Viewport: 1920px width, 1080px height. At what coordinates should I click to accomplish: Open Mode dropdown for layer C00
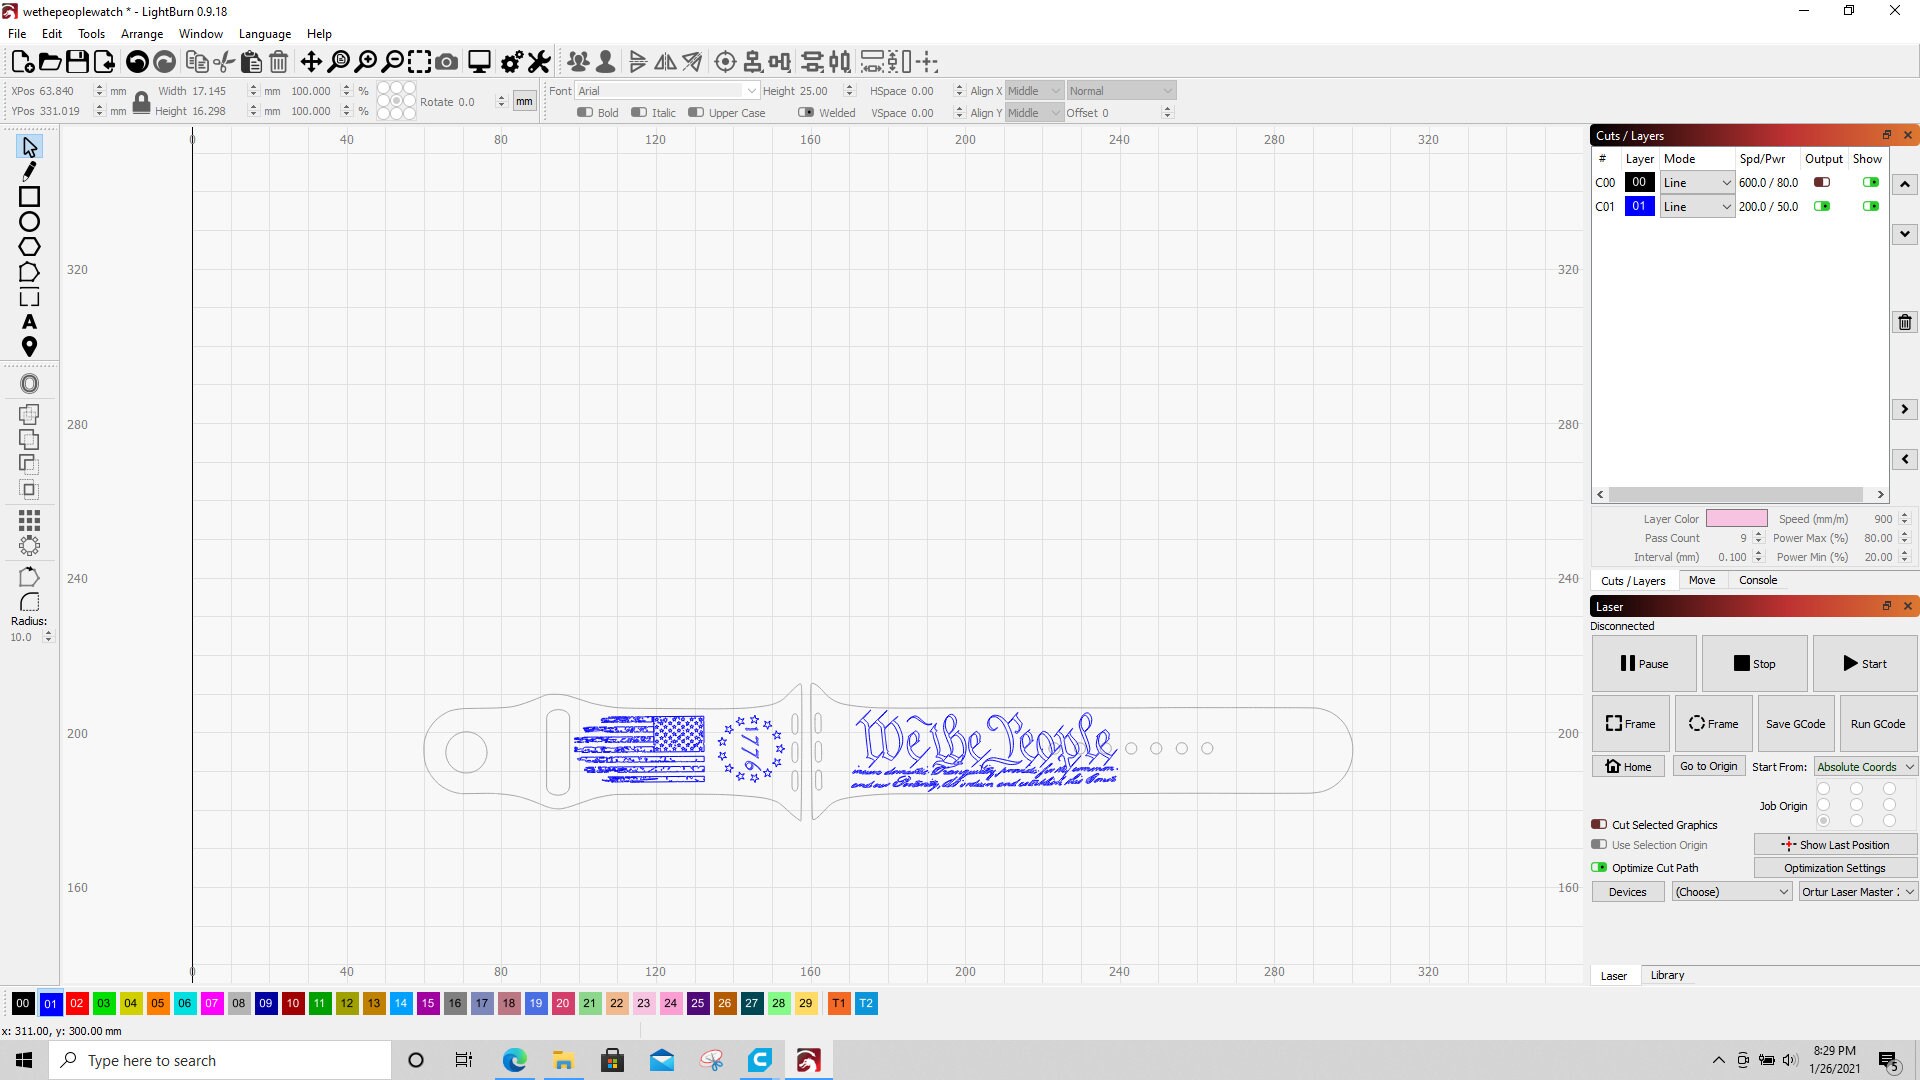[1697, 183]
